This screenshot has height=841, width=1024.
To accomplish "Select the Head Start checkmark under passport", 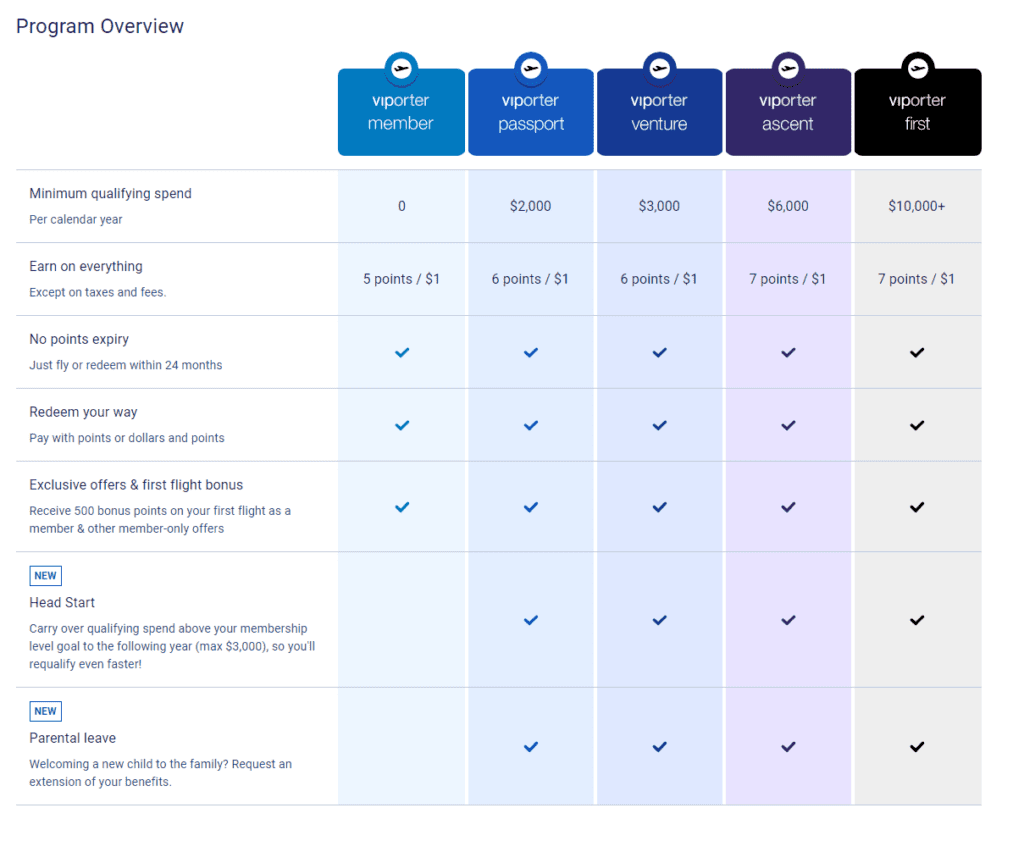I will (x=530, y=619).
